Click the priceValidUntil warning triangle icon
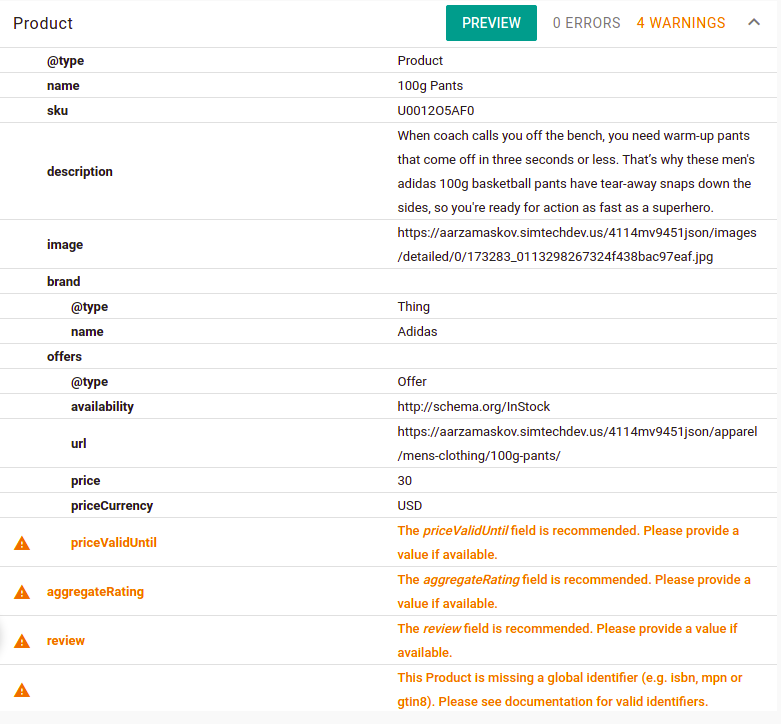The height and width of the screenshot is (724, 781). pos(22,543)
